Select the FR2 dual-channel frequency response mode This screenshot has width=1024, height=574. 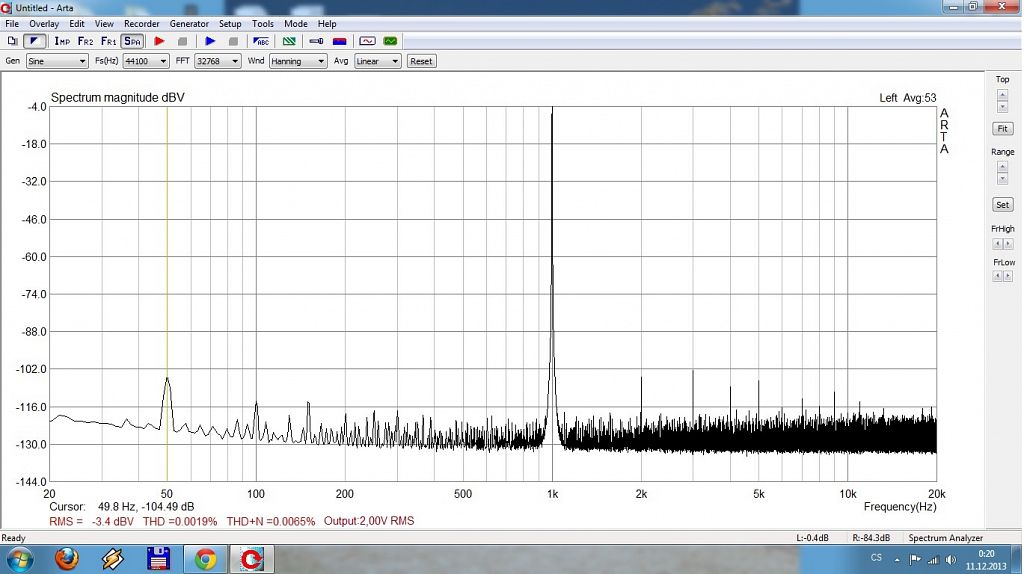85,41
